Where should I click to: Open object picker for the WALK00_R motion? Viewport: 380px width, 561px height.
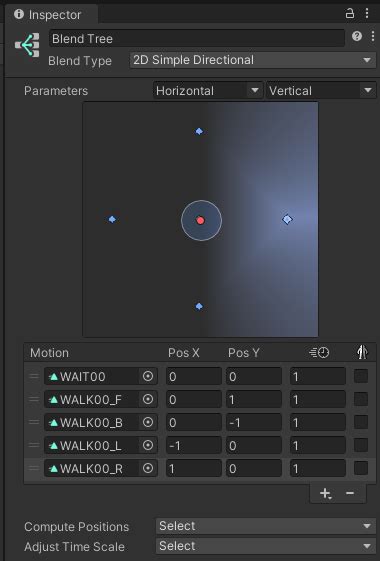point(148,468)
